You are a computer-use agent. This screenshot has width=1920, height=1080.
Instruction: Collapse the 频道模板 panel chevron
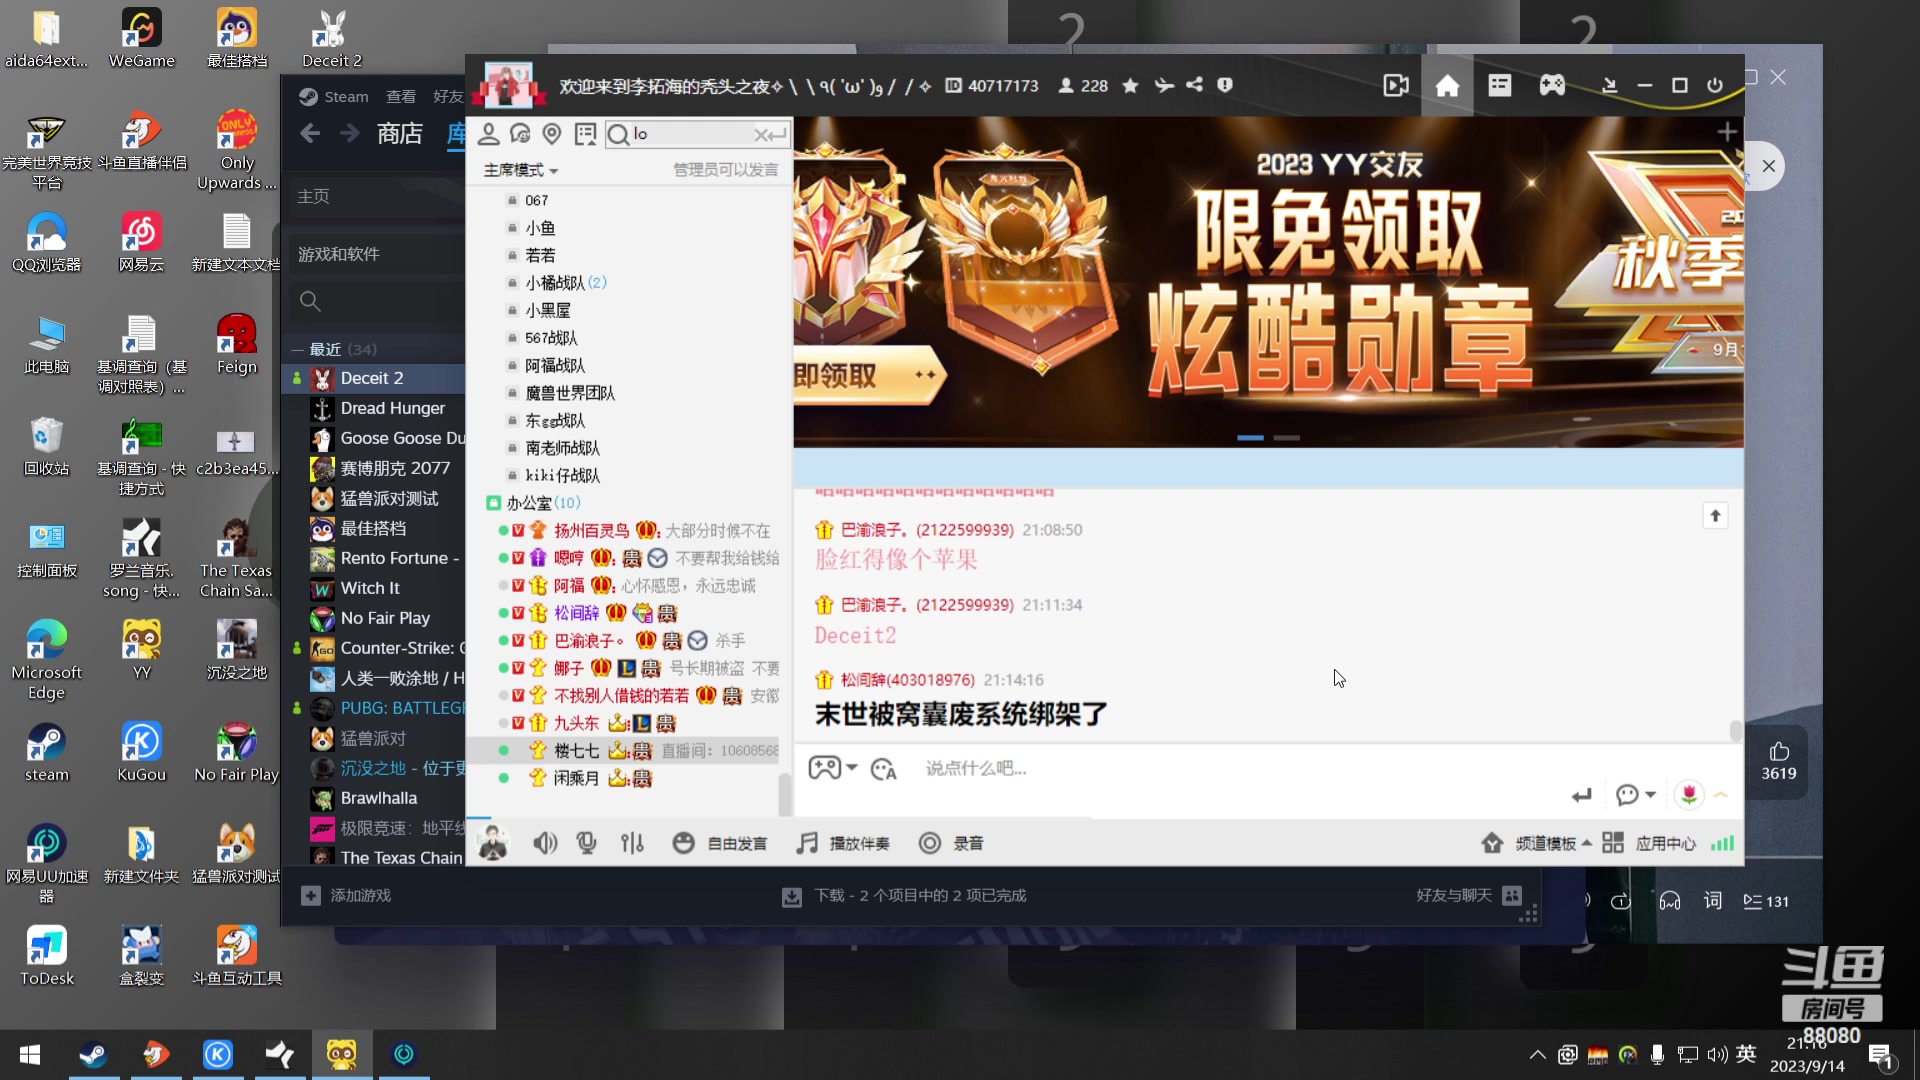tap(1588, 843)
